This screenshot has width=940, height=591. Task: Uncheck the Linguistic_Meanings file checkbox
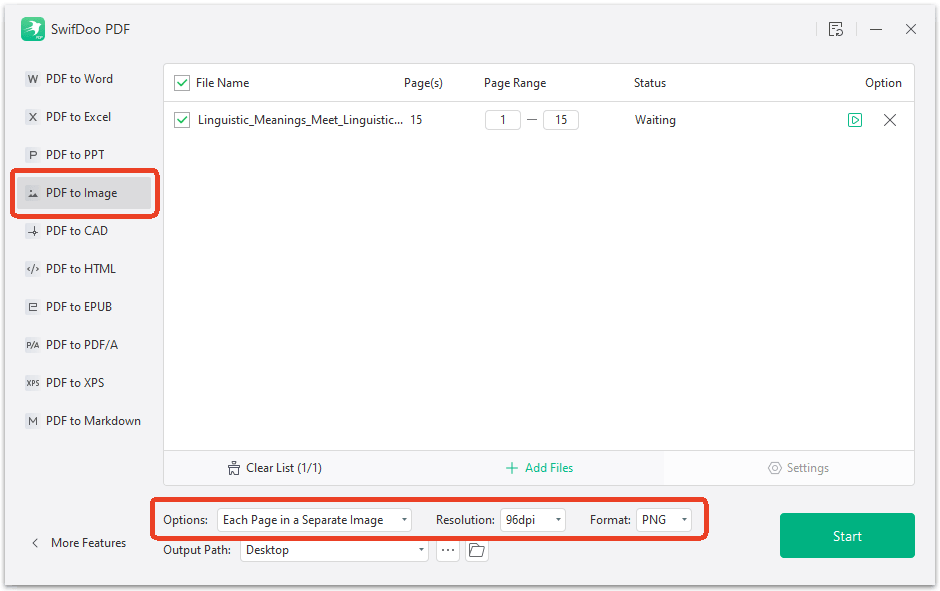pyautogui.click(x=182, y=120)
